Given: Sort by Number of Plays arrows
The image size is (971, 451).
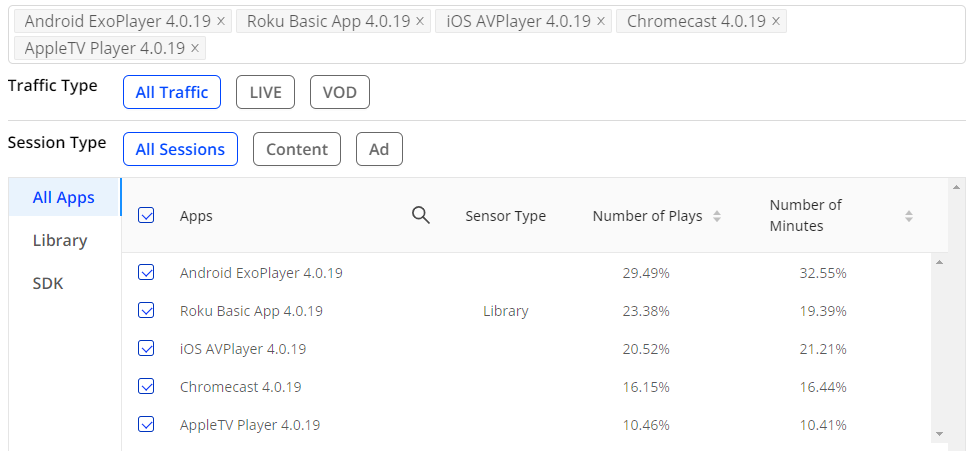Looking at the screenshot, I should pos(716,216).
